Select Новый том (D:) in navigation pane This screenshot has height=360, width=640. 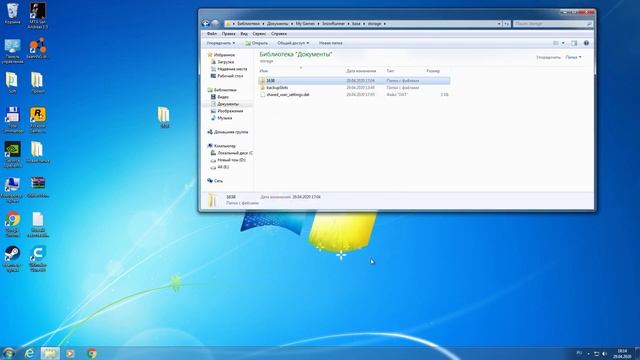point(231,160)
